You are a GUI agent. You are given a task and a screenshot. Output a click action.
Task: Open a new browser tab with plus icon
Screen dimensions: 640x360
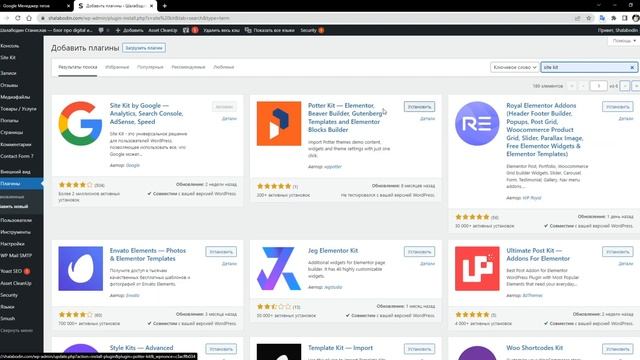click(164, 6)
